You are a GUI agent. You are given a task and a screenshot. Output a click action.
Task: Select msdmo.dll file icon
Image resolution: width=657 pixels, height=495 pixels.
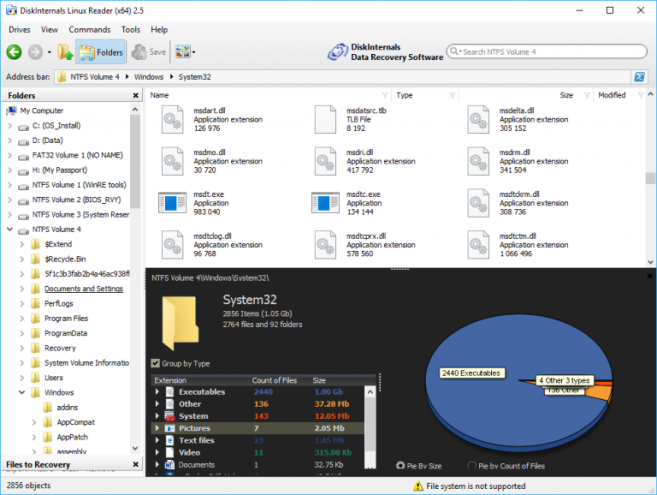pyautogui.click(x=172, y=161)
